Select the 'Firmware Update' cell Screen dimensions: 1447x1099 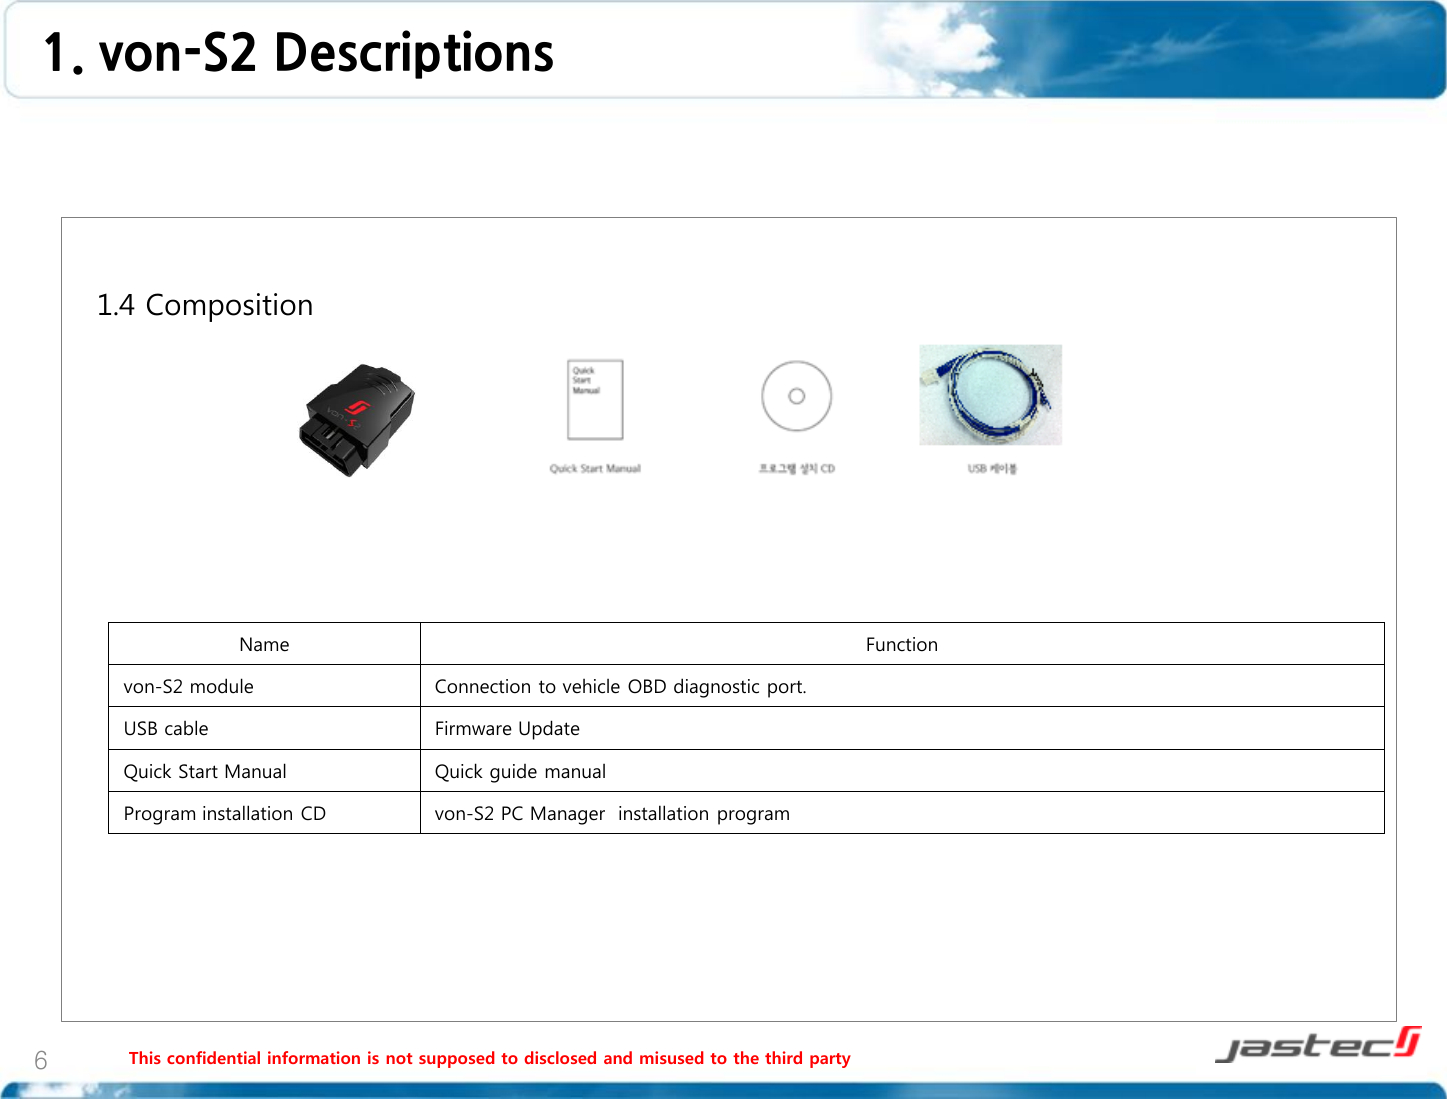point(902,728)
